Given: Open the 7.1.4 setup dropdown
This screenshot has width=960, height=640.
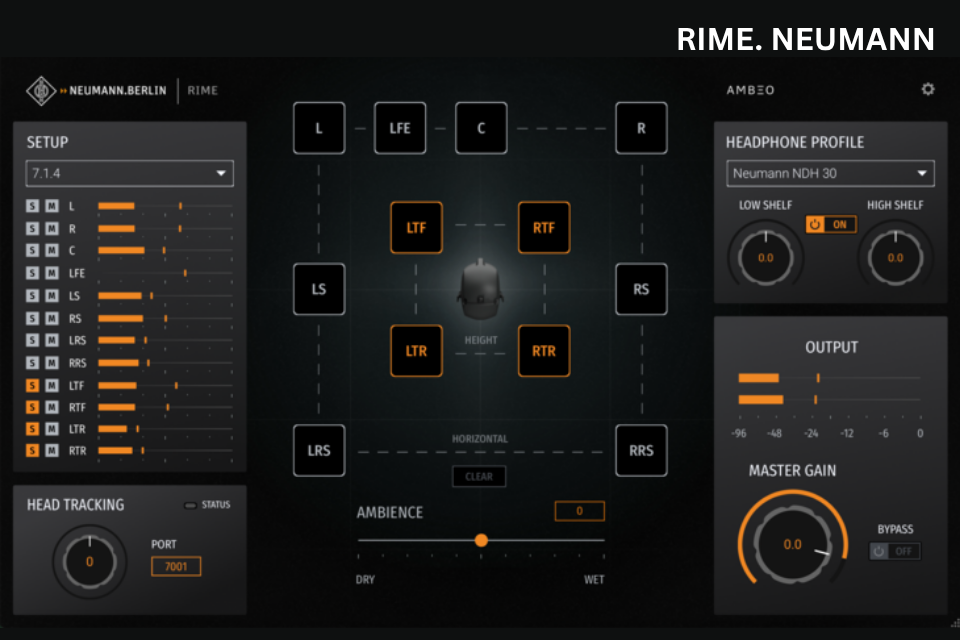Looking at the screenshot, I should tap(129, 173).
